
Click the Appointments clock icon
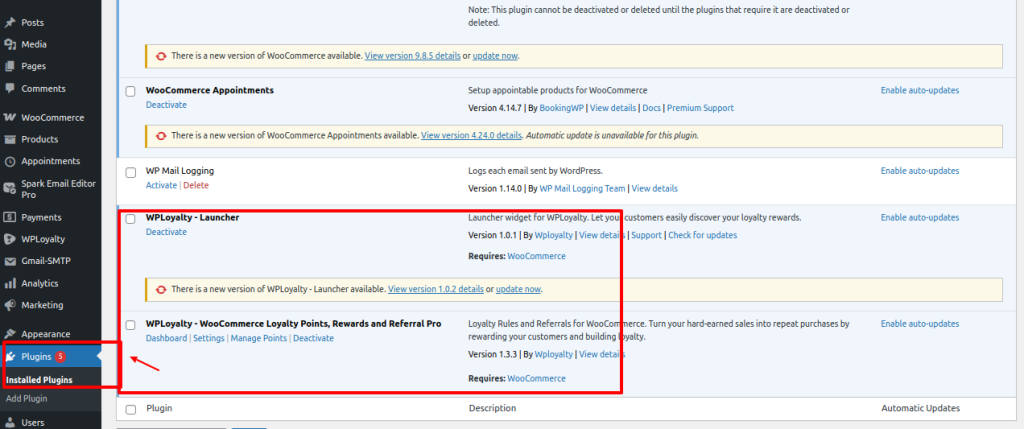tap(10, 161)
